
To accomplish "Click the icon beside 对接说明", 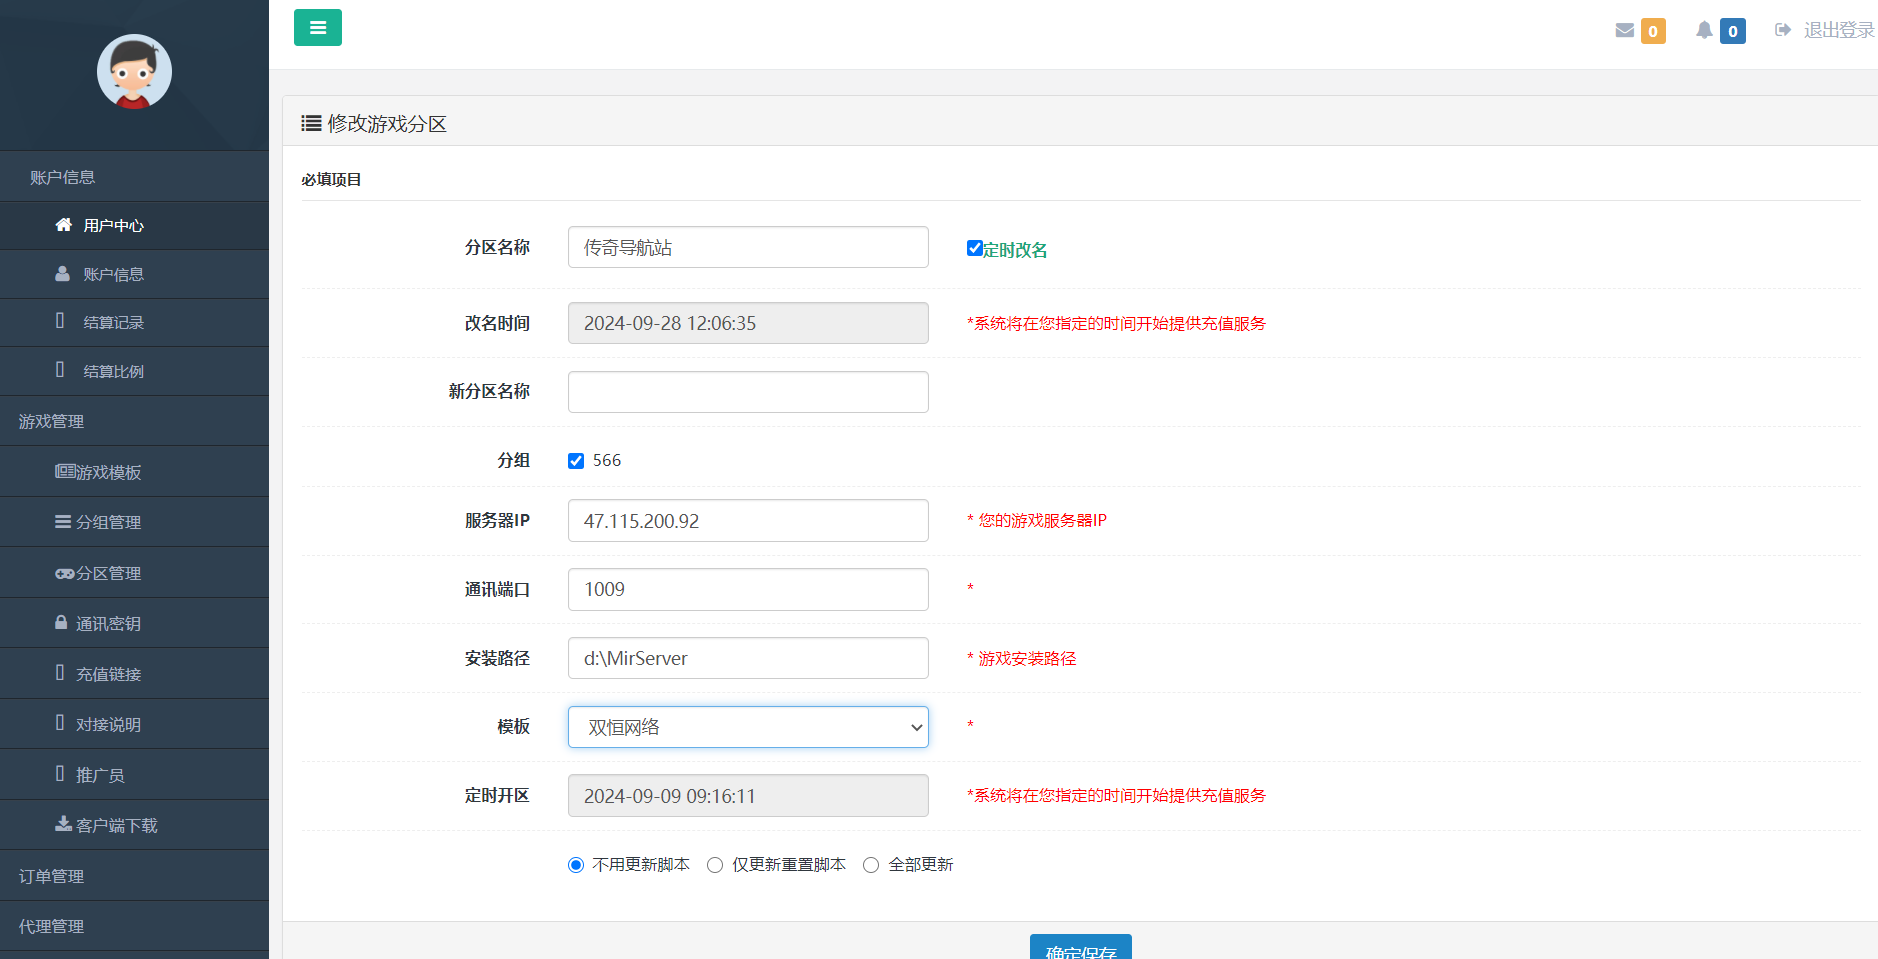I will (60, 723).
